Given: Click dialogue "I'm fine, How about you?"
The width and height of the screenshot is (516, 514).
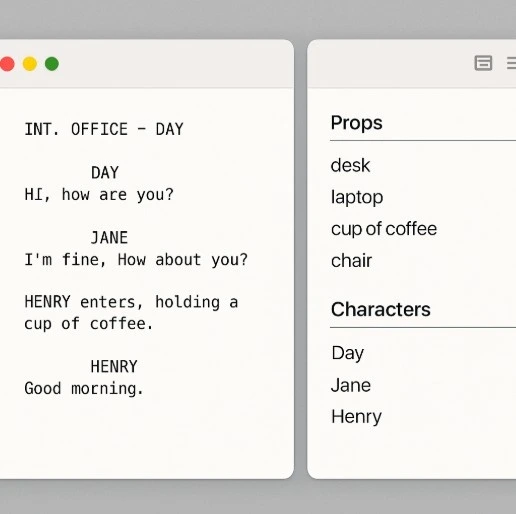Looking at the screenshot, I should [136, 260].
